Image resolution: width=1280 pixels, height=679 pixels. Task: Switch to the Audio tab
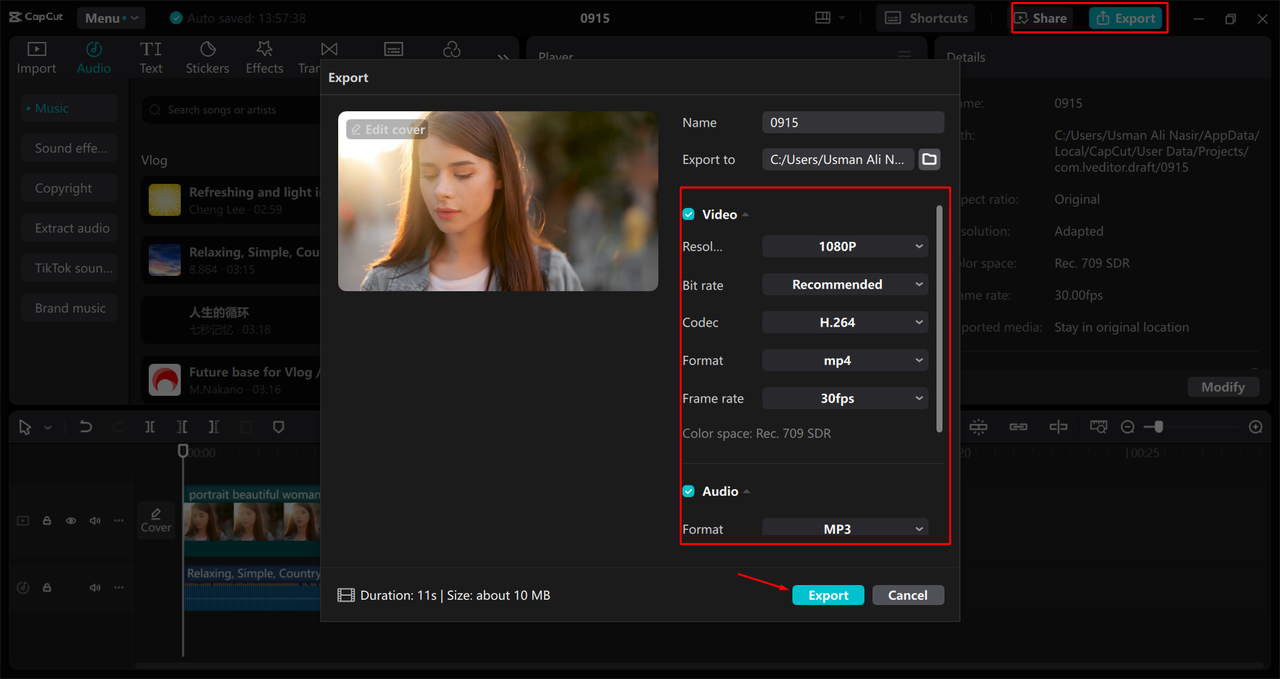pyautogui.click(x=94, y=58)
